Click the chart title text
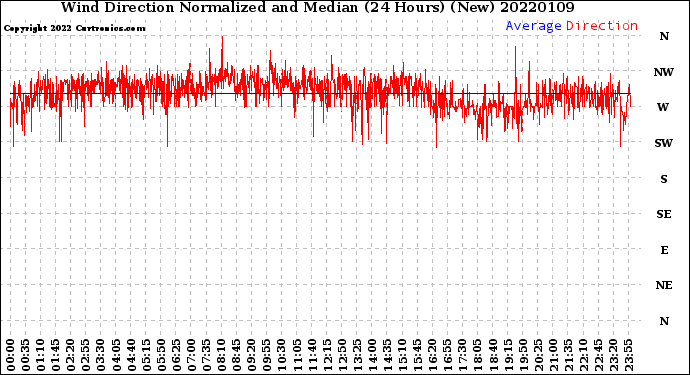Screen dimensions: 690x375 coord(317,7)
